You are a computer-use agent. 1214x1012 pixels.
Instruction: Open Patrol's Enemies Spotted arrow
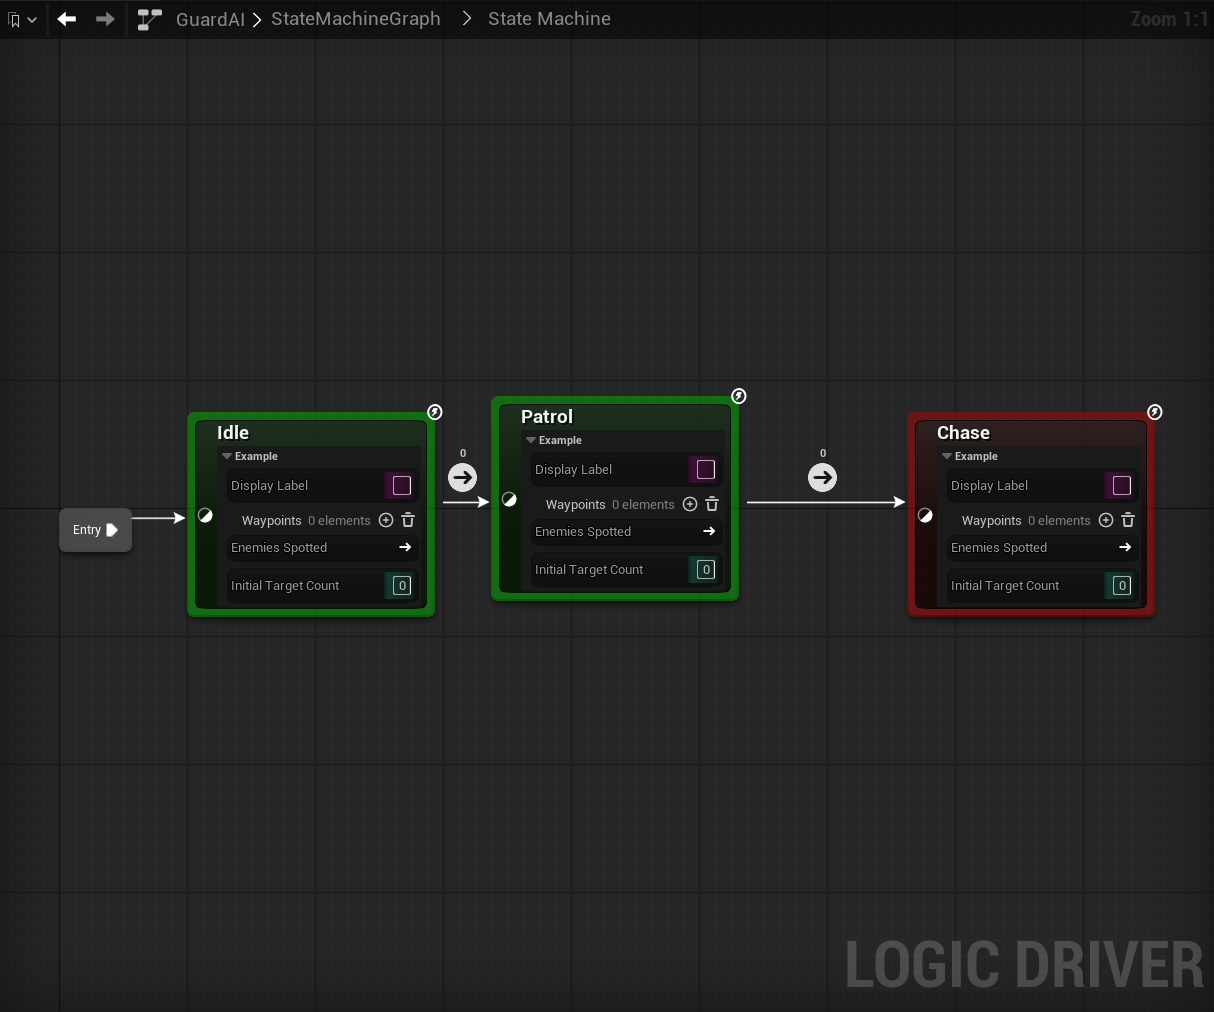click(709, 531)
